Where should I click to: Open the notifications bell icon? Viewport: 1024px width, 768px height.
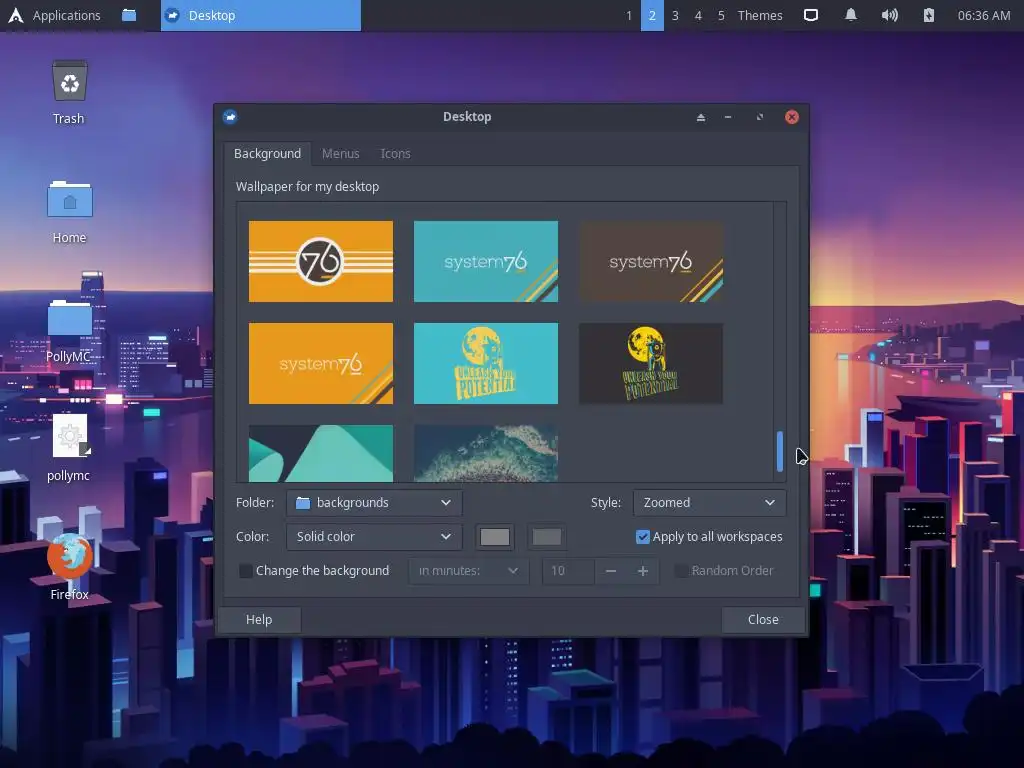coord(850,15)
